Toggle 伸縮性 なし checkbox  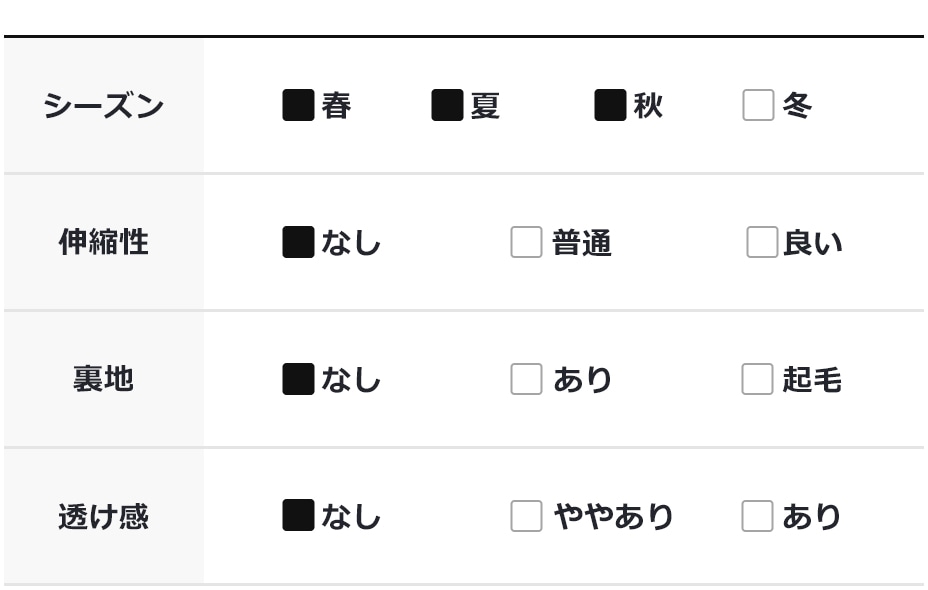click(x=298, y=242)
